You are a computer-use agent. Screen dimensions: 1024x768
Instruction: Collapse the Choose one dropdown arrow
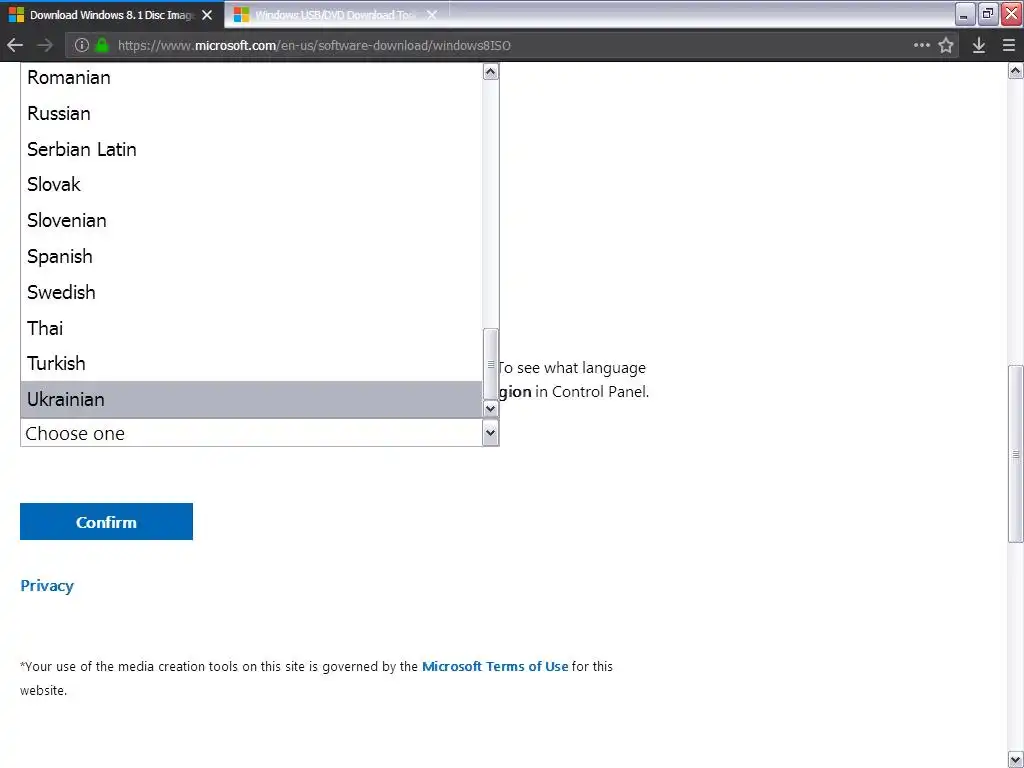[490, 432]
